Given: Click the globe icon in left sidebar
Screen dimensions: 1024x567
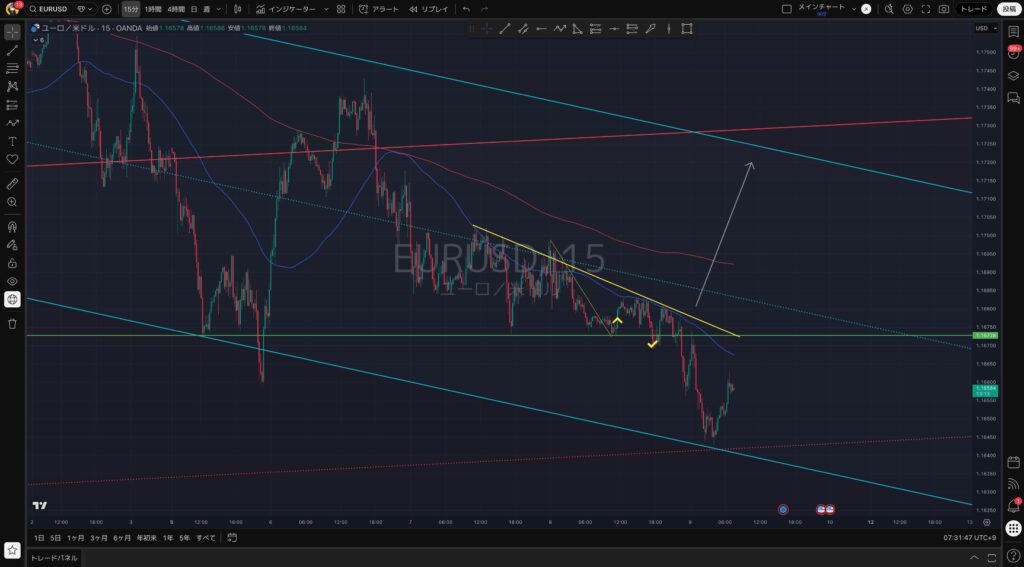Looking at the screenshot, I should pyautogui.click(x=12, y=300).
